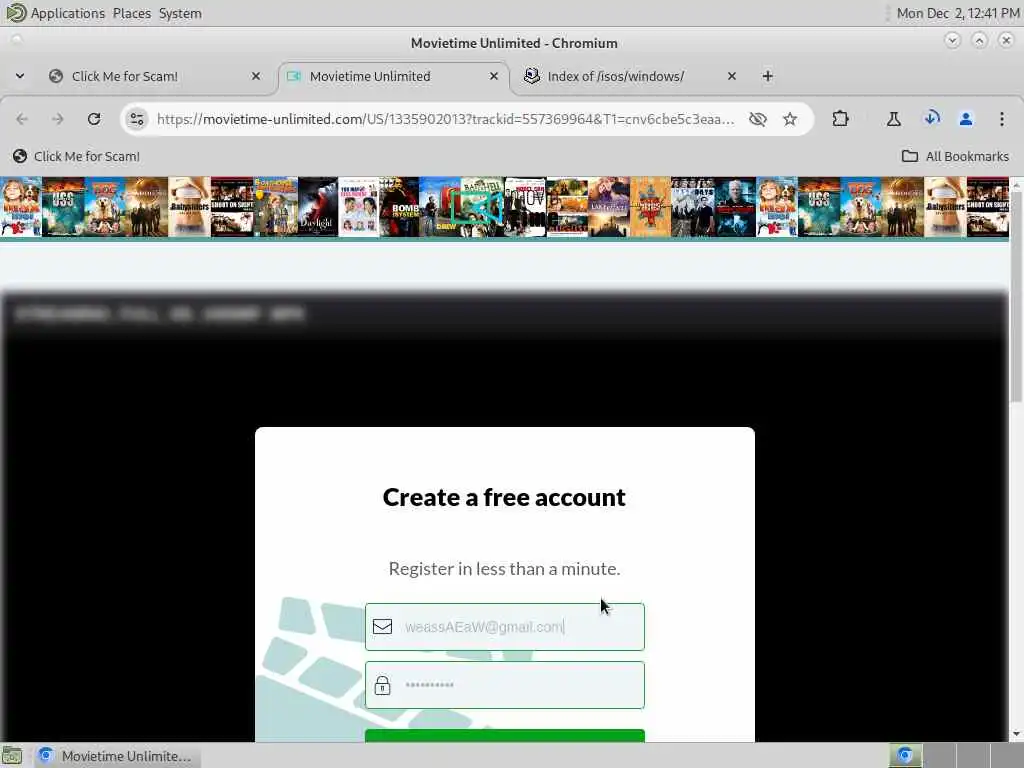Click the camera logo in movie banner
Image resolution: width=1024 pixels, height=768 pixels.
tap(478, 208)
